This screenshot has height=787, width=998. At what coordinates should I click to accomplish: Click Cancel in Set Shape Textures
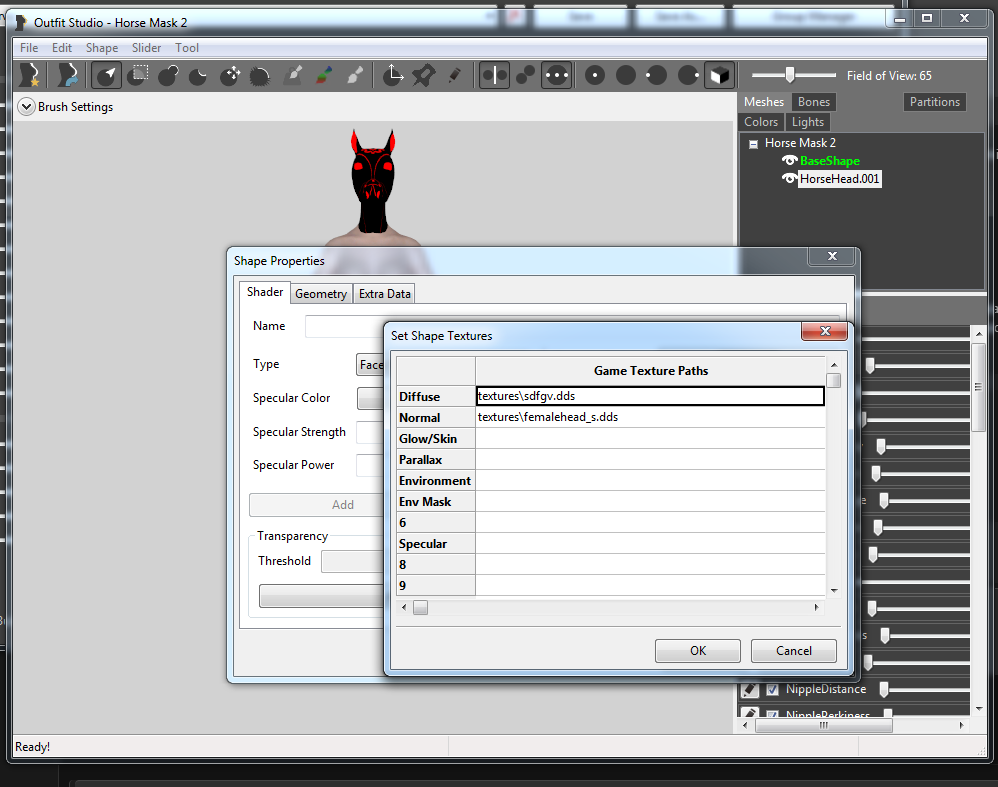coord(794,651)
